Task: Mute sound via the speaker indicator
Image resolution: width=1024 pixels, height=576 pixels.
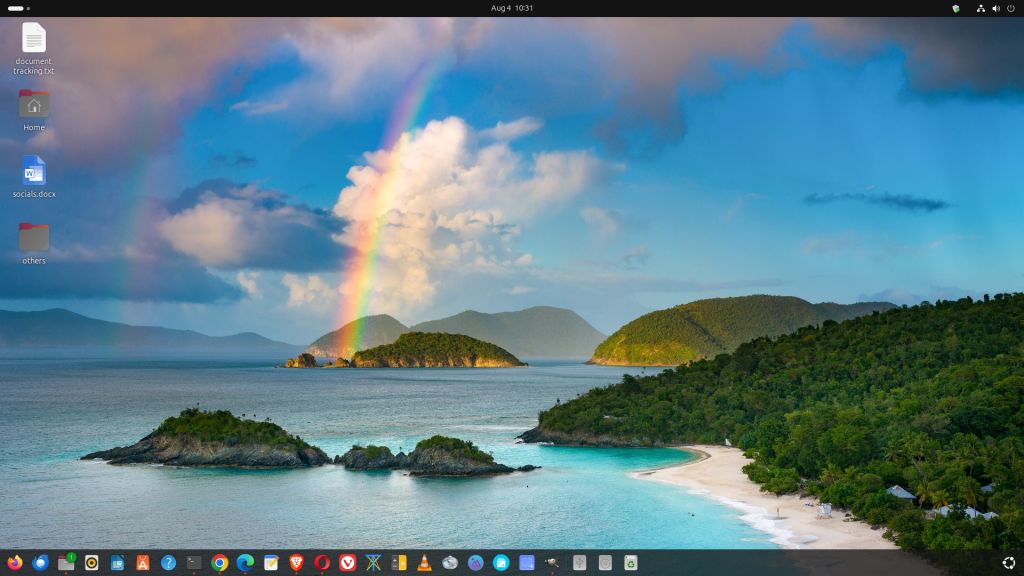Action: [x=996, y=8]
